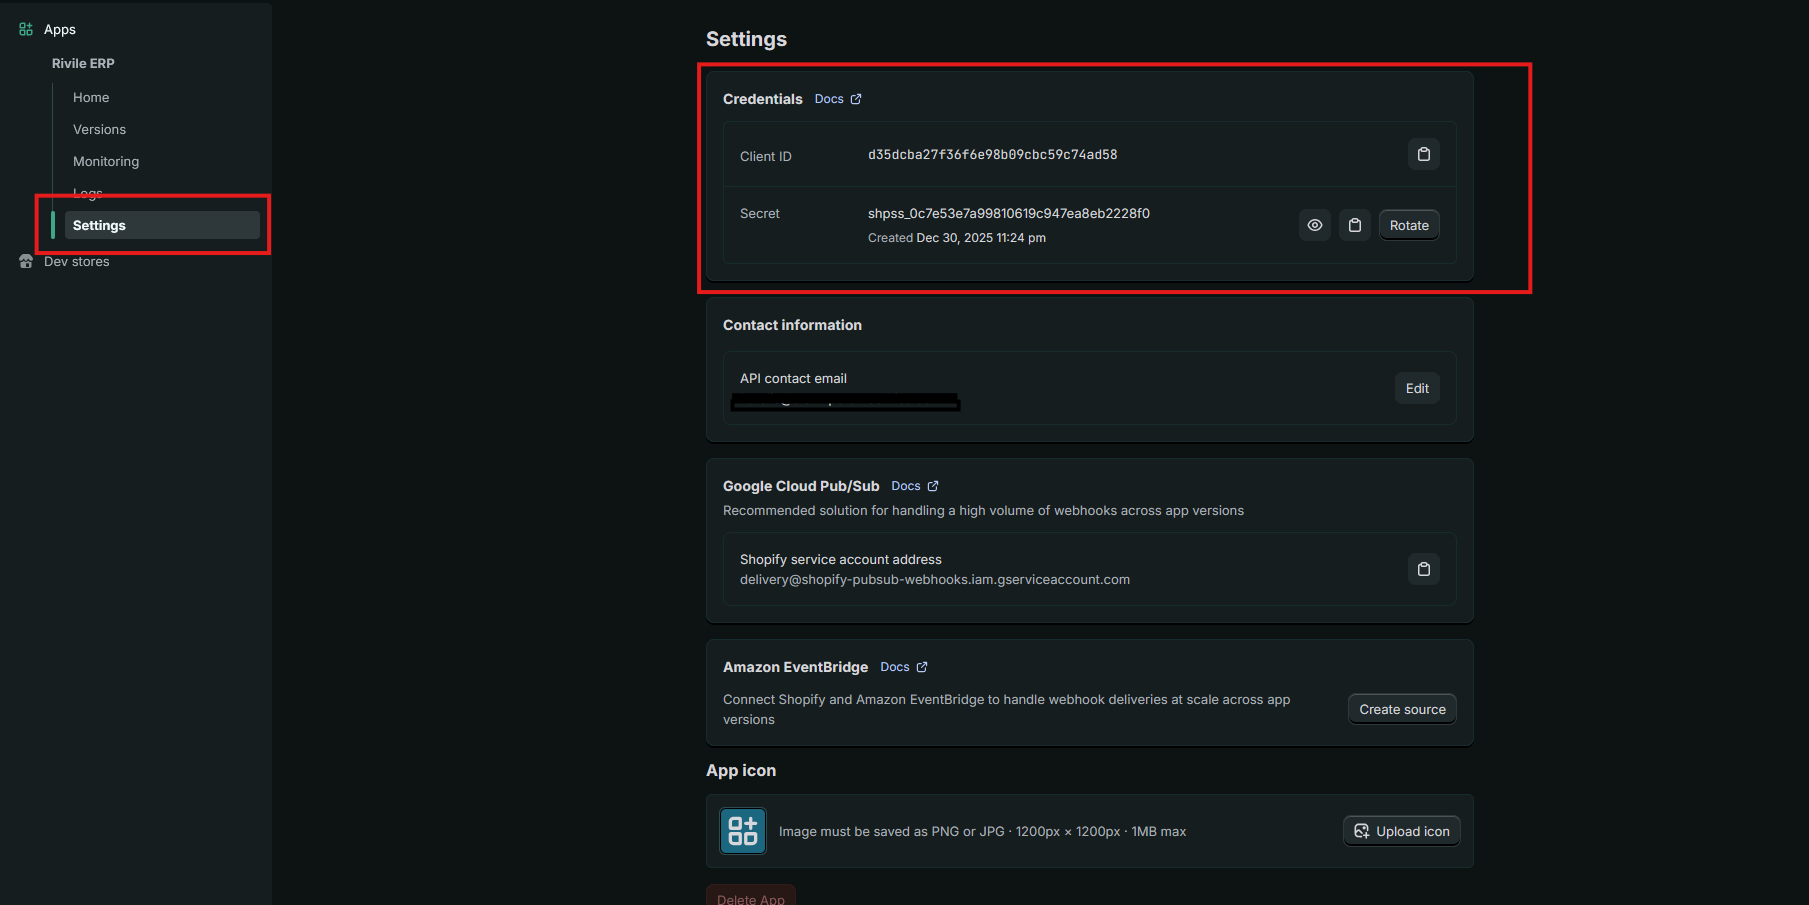This screenshot has width=1809, height=905.
Task: Click the Delete App button
Action: (751, 895)
